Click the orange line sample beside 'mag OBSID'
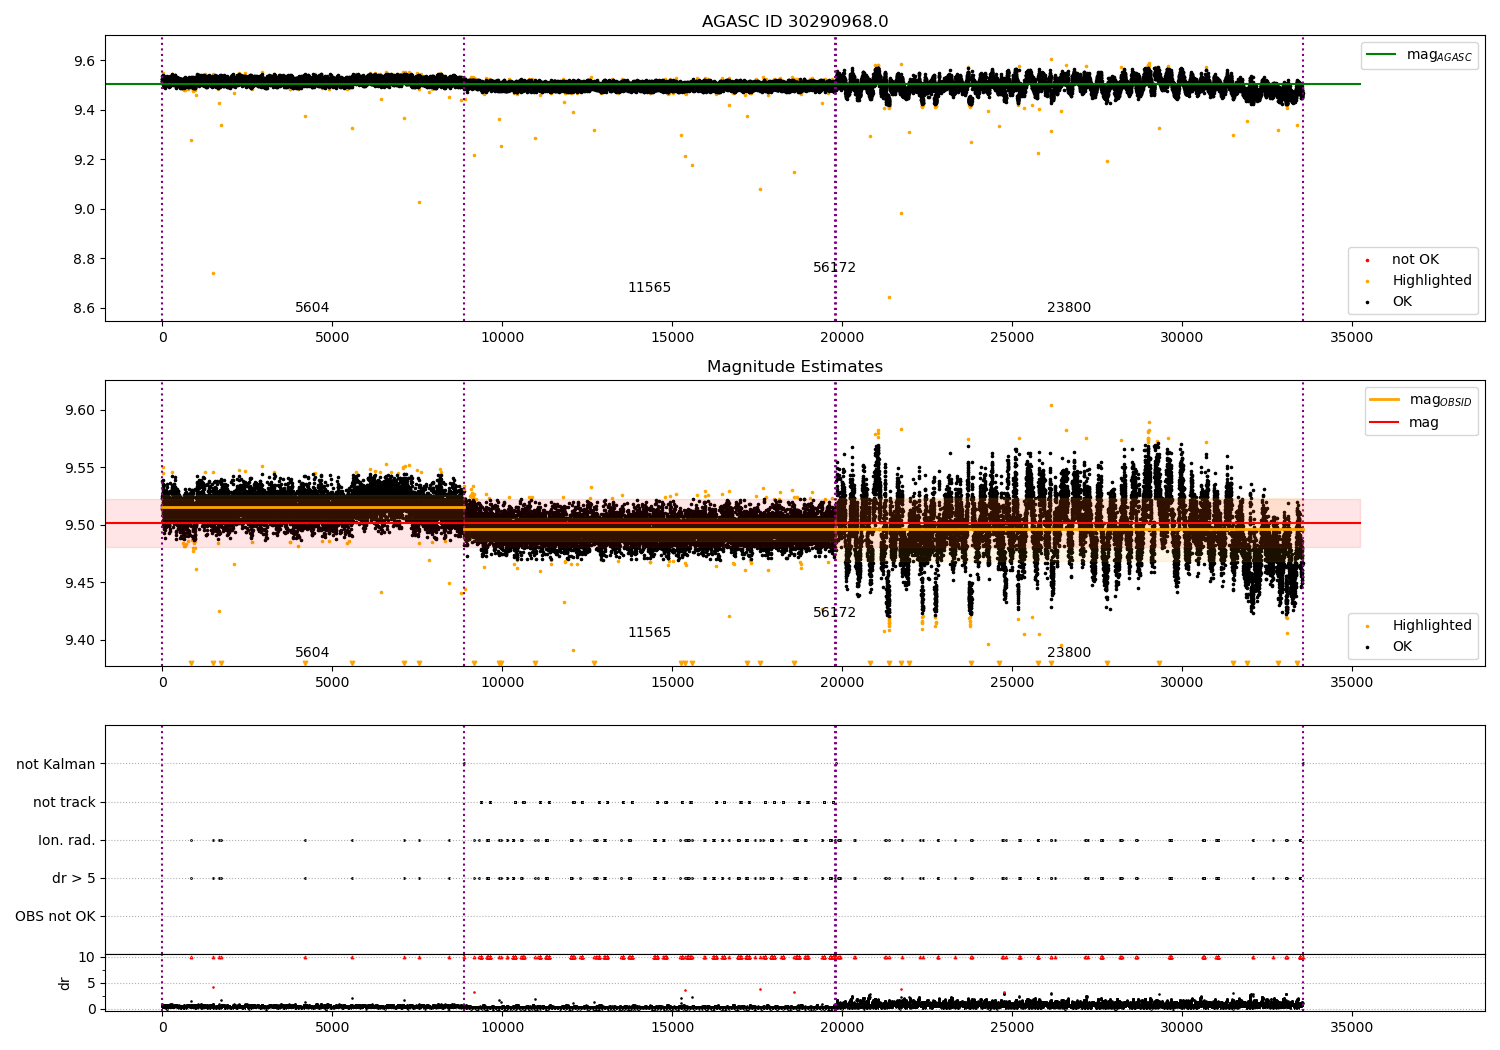1500x1050 pixels. (x=1385, y=400)
